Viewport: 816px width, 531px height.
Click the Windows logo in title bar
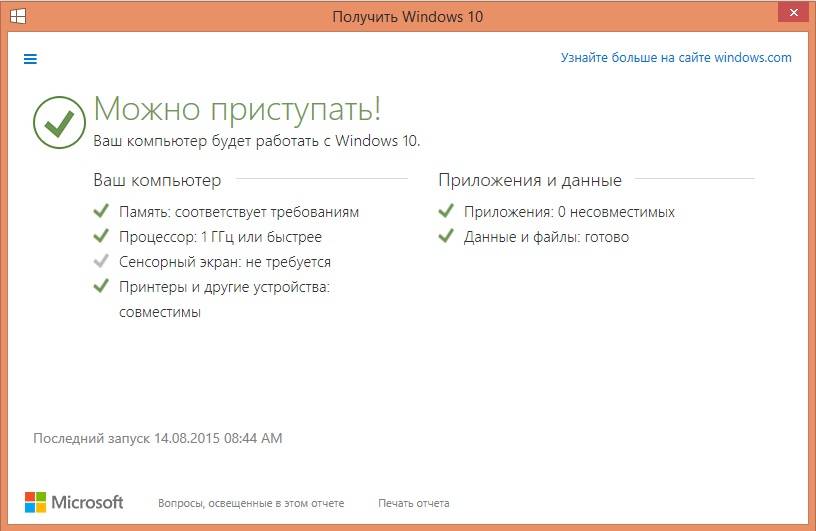pyautogui.click(x=18, y=16)
